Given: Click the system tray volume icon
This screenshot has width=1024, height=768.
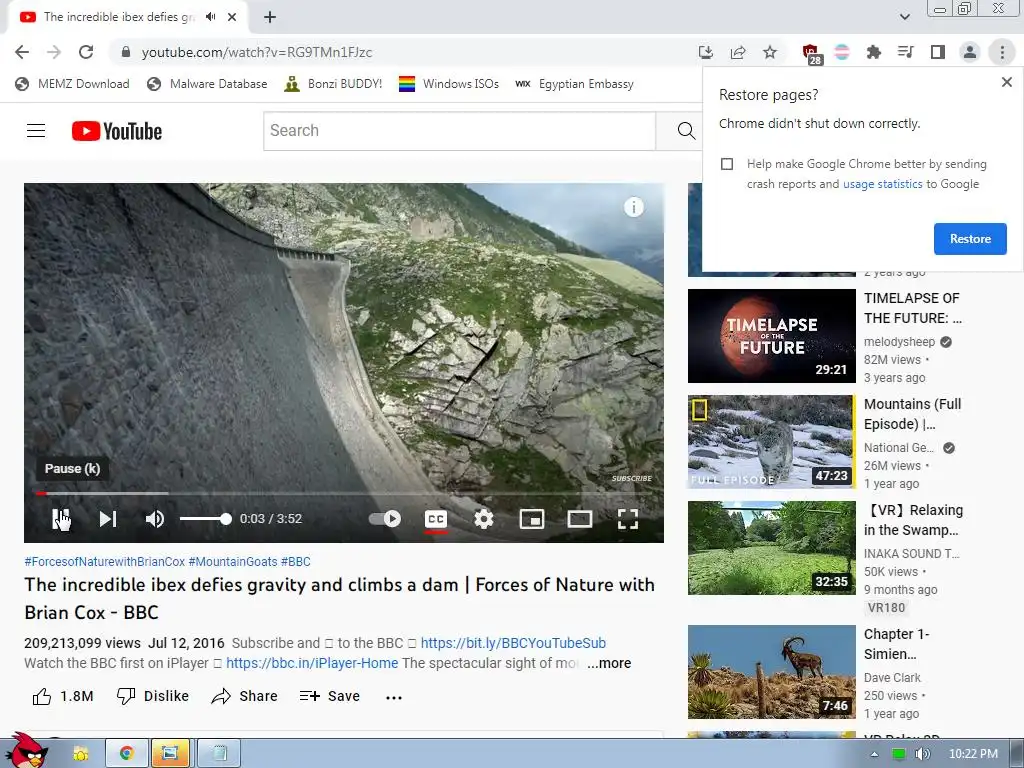Looking at the screenshot, I should (922, 754).
